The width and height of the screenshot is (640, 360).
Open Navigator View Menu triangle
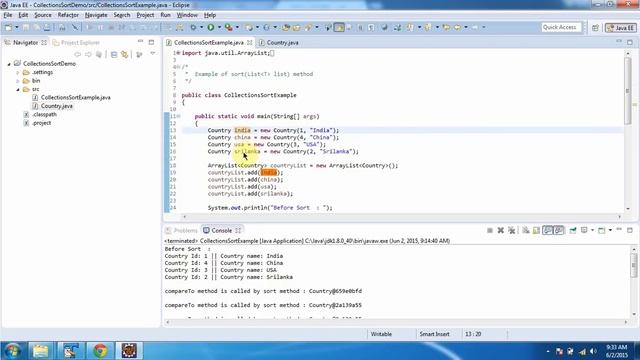[153, 54]
